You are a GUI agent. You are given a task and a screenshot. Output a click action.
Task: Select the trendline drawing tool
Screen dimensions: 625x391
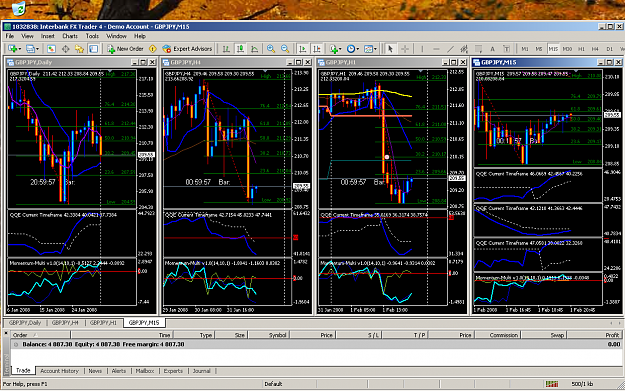[450, 49]
